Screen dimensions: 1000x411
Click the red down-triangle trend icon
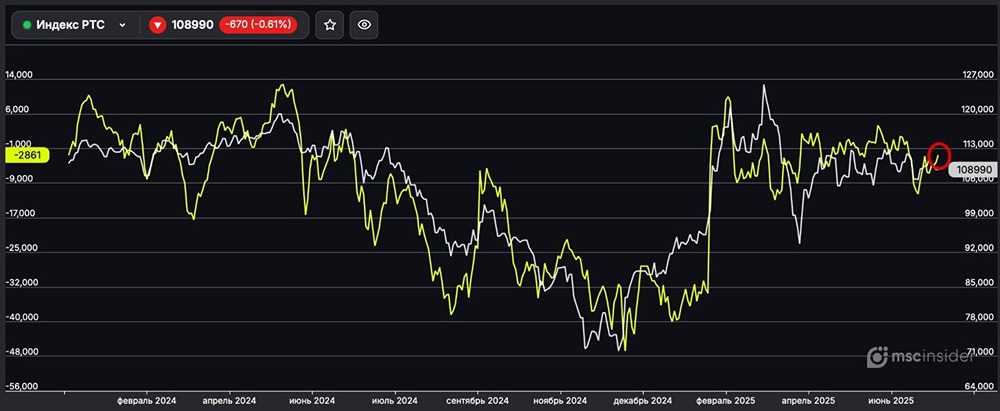click(158, 25)
